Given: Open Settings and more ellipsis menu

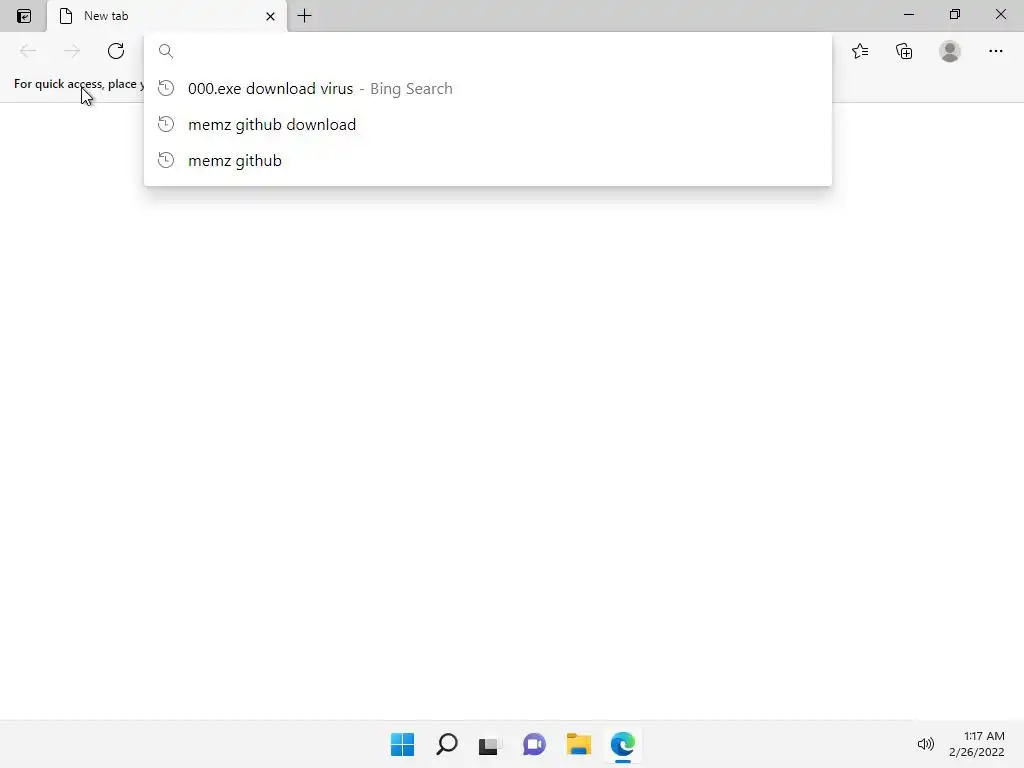Looking at the screenshot, I should tap(995, 51).
